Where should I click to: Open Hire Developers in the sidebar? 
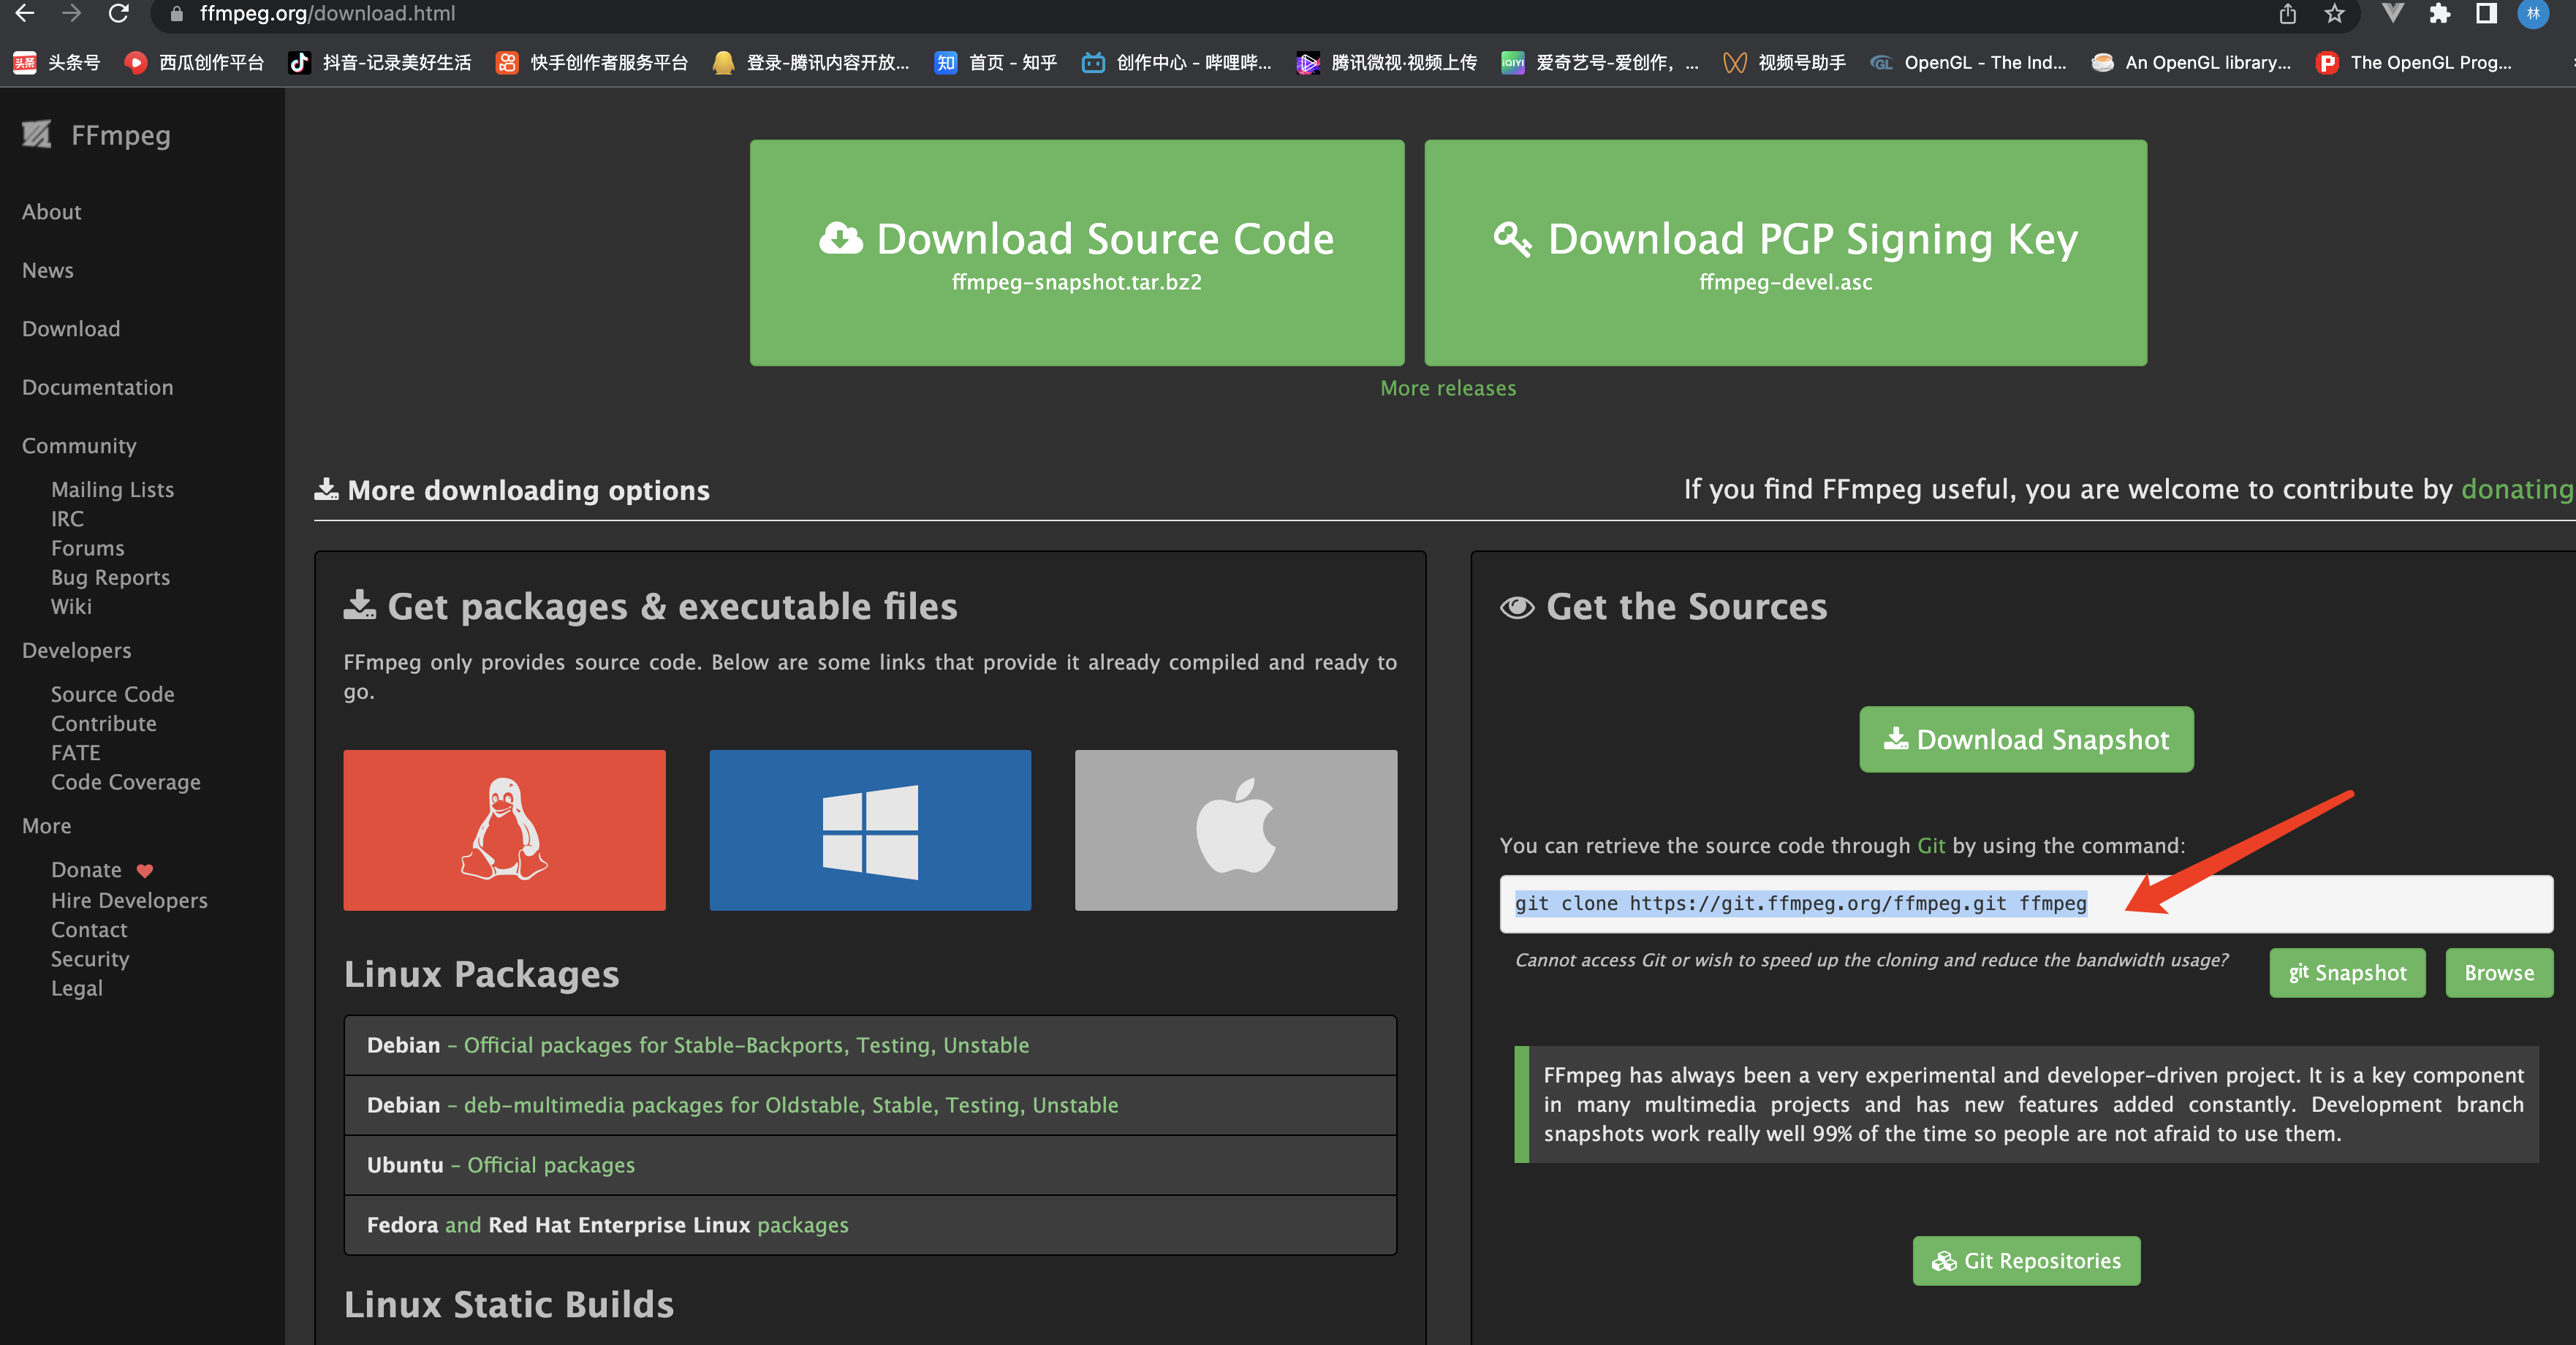pyautogui.click(x=130, y=901)
